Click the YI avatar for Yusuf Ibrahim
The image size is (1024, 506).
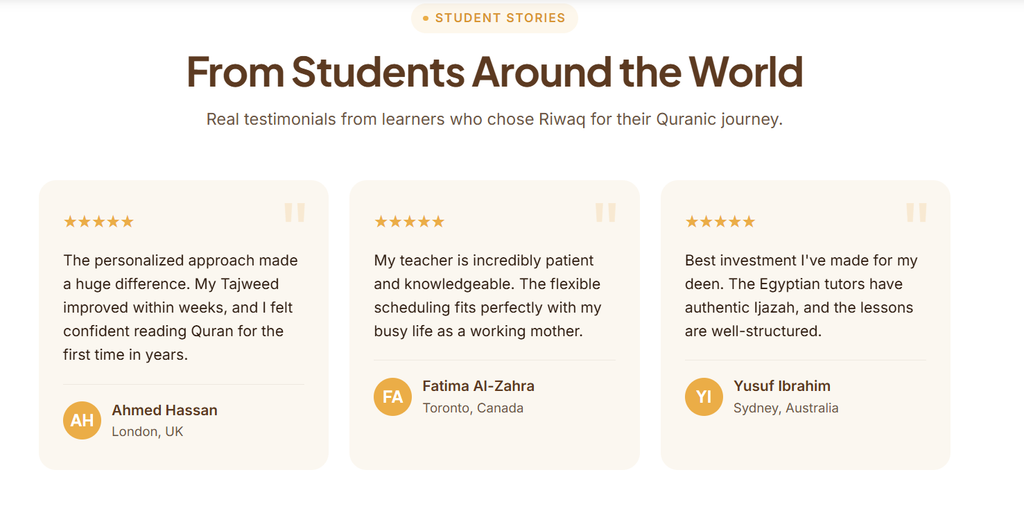(x=703, y=396)
